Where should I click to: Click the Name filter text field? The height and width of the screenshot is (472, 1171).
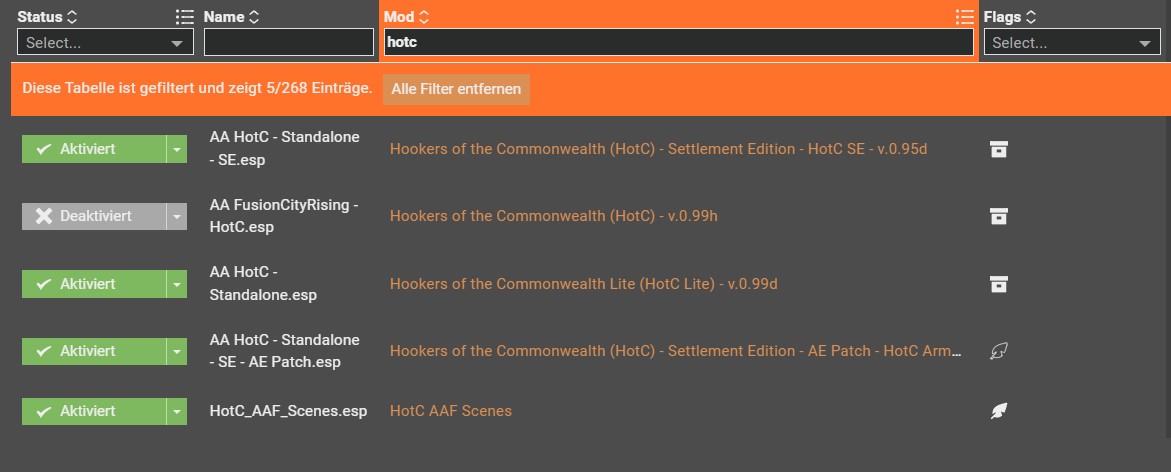coord(288,43)
